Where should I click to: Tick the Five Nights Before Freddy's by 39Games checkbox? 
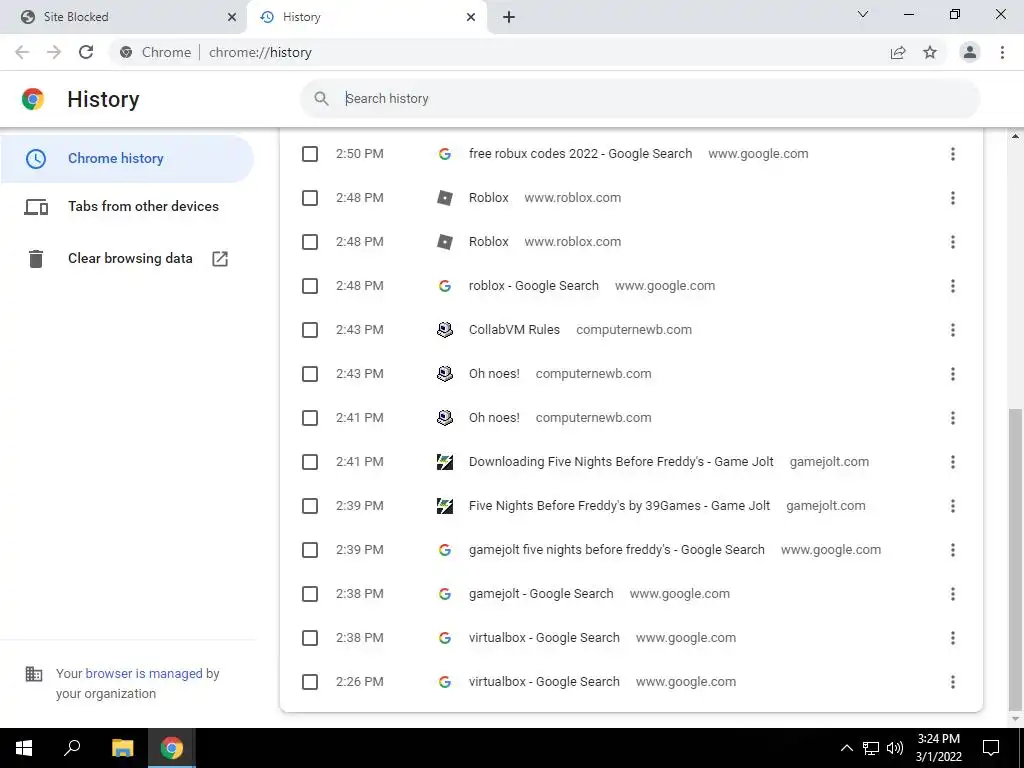point(310,506)
